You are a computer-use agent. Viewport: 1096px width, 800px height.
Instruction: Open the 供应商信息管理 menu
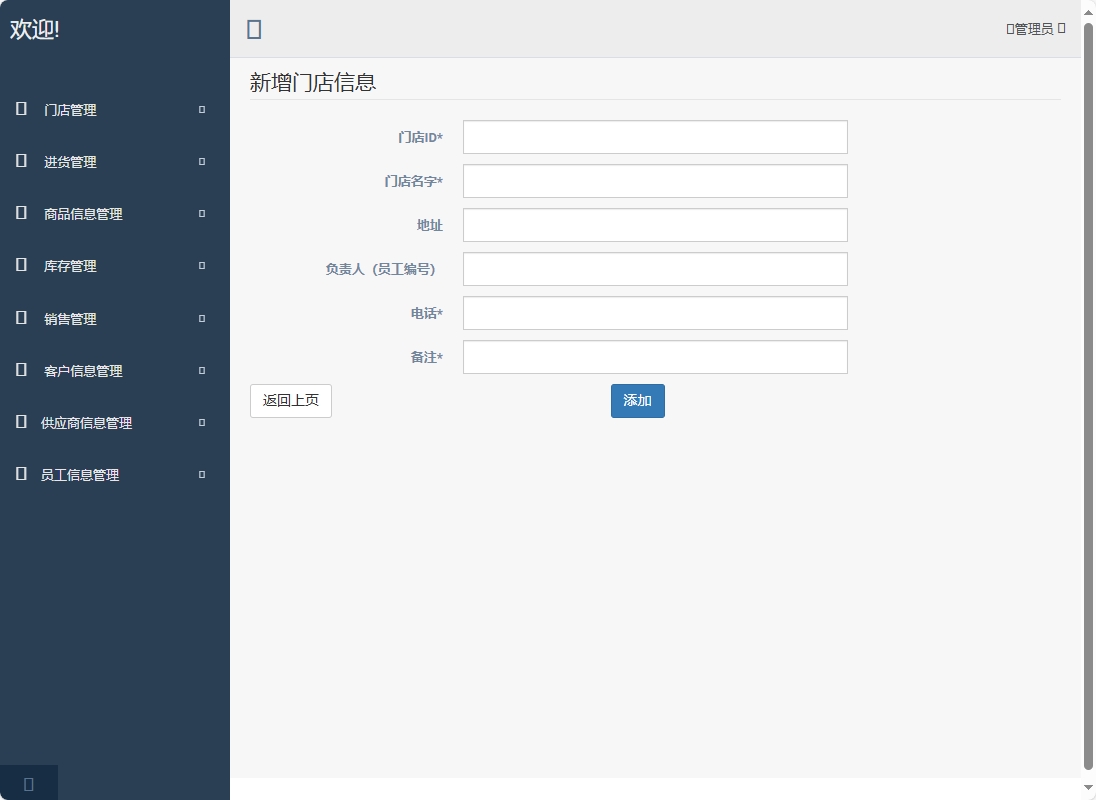tap(115, 423)
